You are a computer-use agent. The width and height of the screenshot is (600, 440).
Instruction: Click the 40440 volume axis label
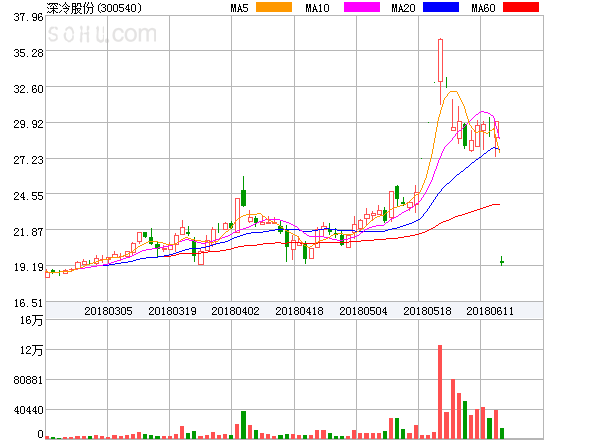pyautogui.click(x=28, y=411)
